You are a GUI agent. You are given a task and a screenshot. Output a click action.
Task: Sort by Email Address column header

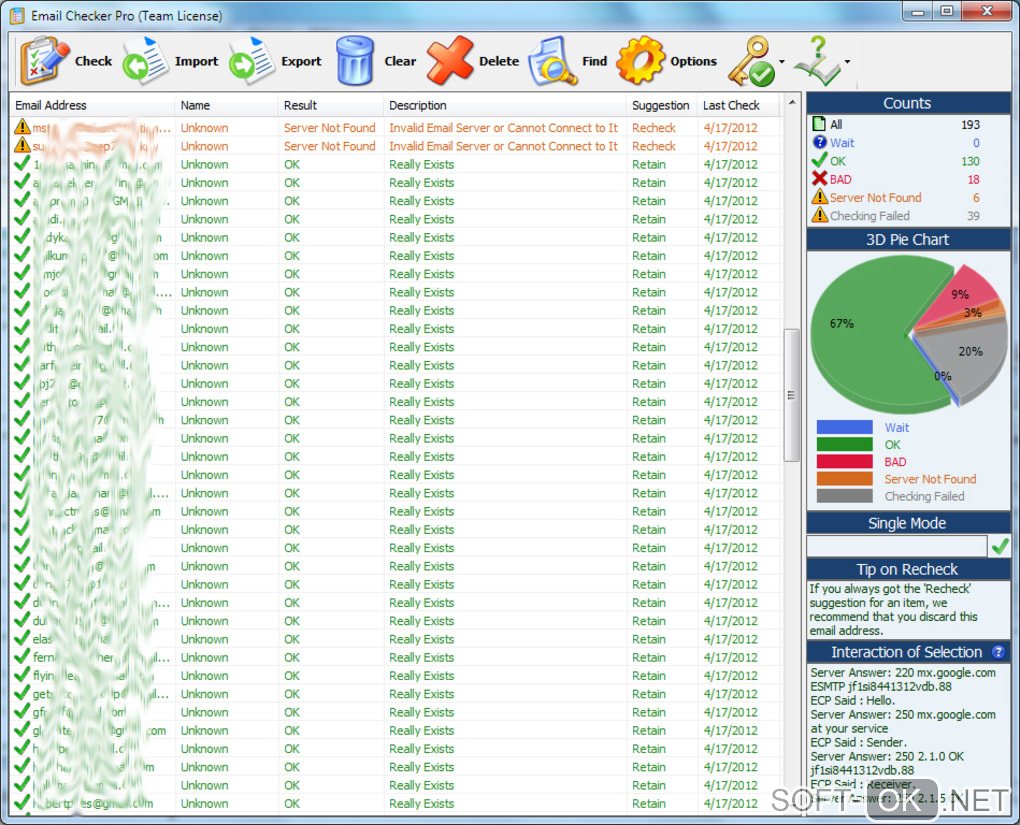pos(92,105)
